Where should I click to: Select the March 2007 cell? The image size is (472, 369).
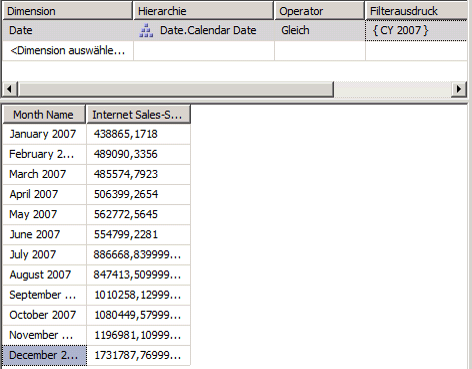pyautogui.click(x=44, y=174)
